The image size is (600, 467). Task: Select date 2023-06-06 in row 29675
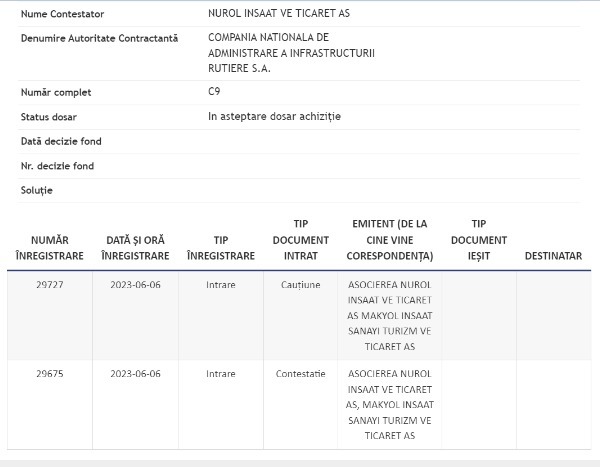click(x=135, y=374)
